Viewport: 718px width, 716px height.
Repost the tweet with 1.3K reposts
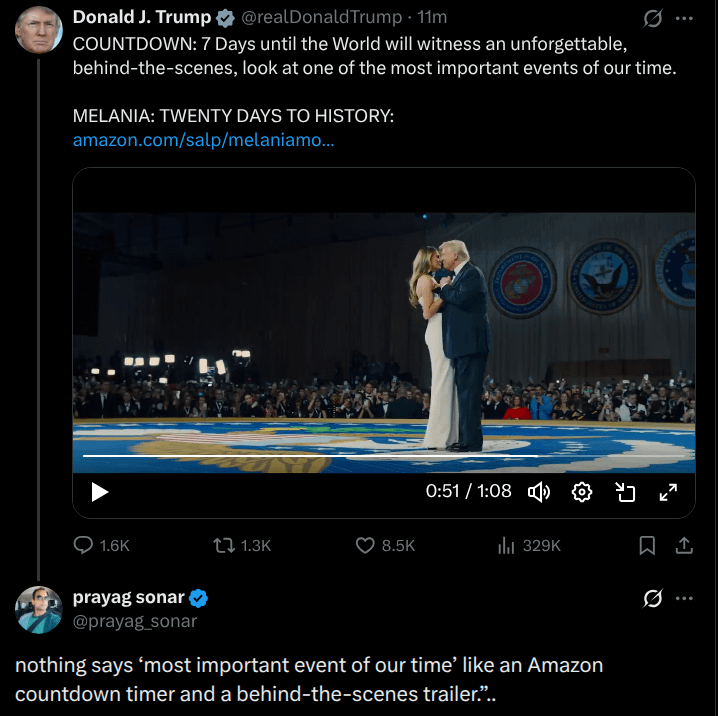(225, 545)
